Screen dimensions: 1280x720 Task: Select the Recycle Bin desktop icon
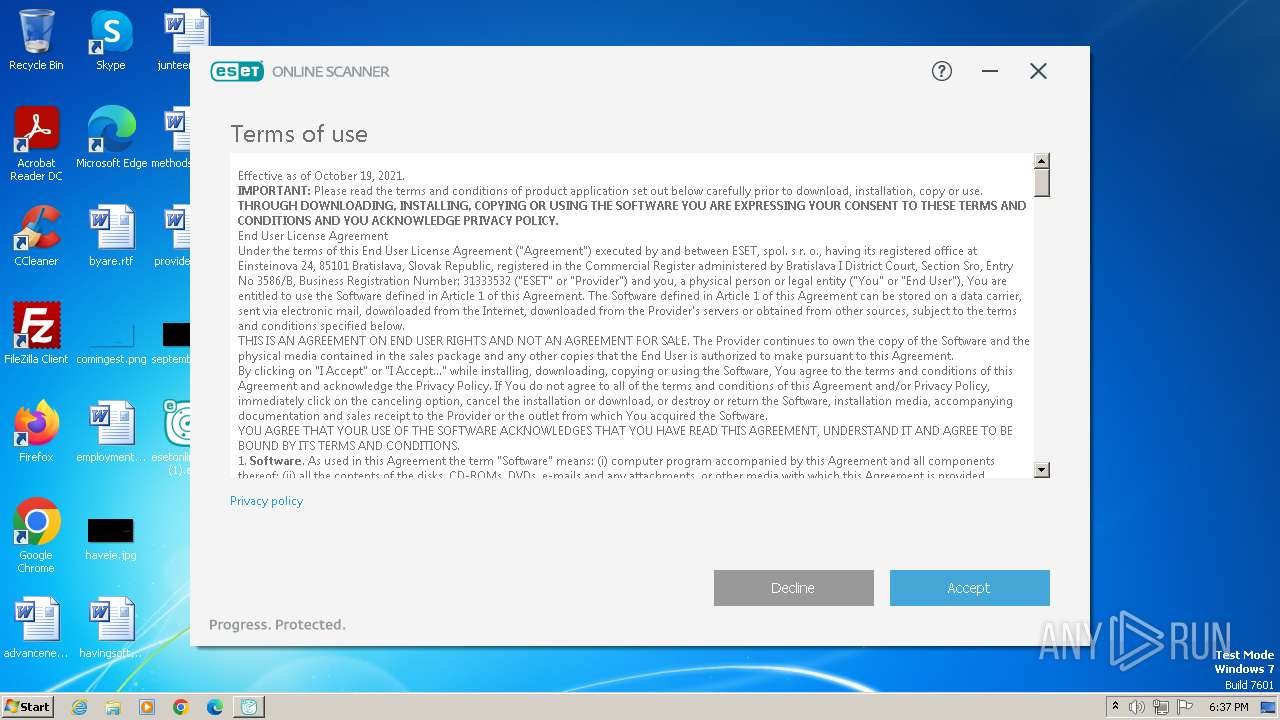point(36,40)
